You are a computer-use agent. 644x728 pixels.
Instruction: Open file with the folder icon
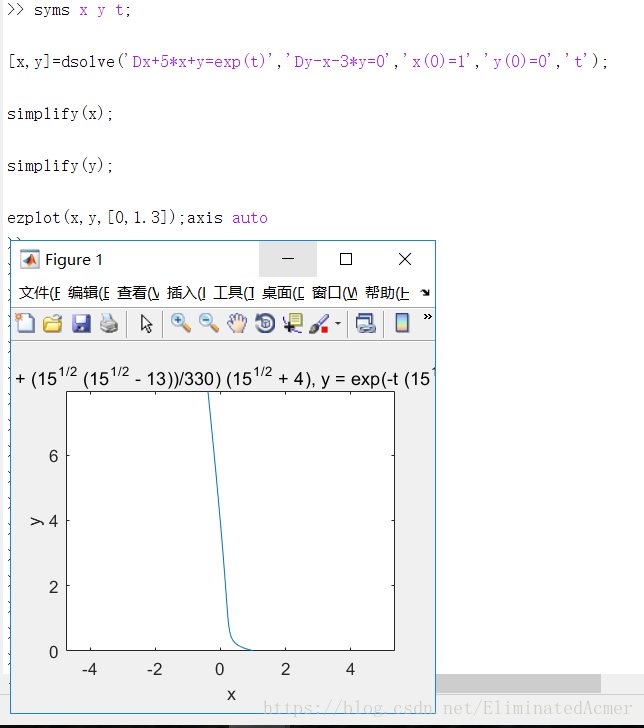coord(52,323)
